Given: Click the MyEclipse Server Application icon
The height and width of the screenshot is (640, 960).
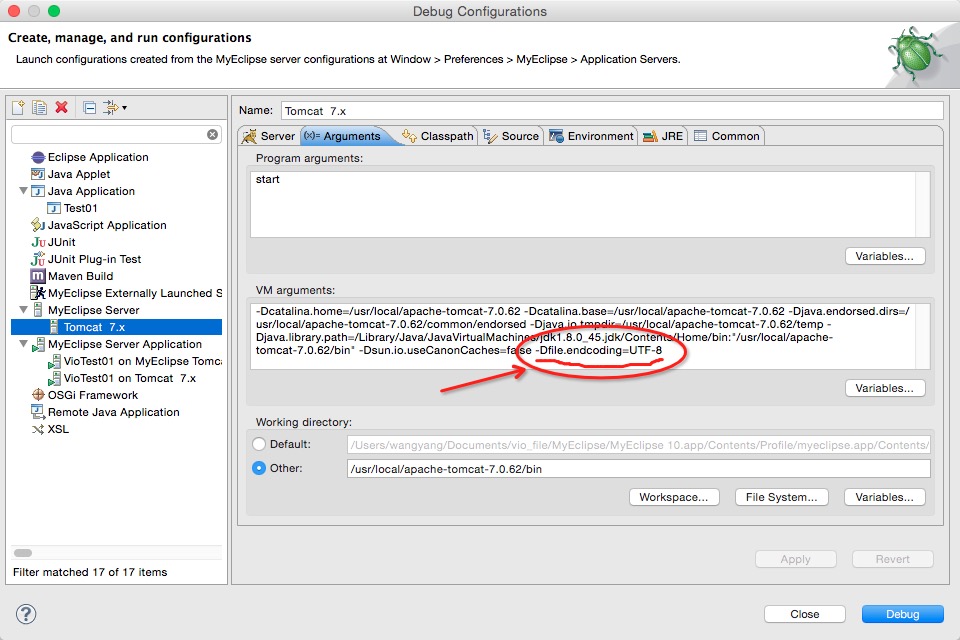Looking at the screenshot, I should 38,344.
